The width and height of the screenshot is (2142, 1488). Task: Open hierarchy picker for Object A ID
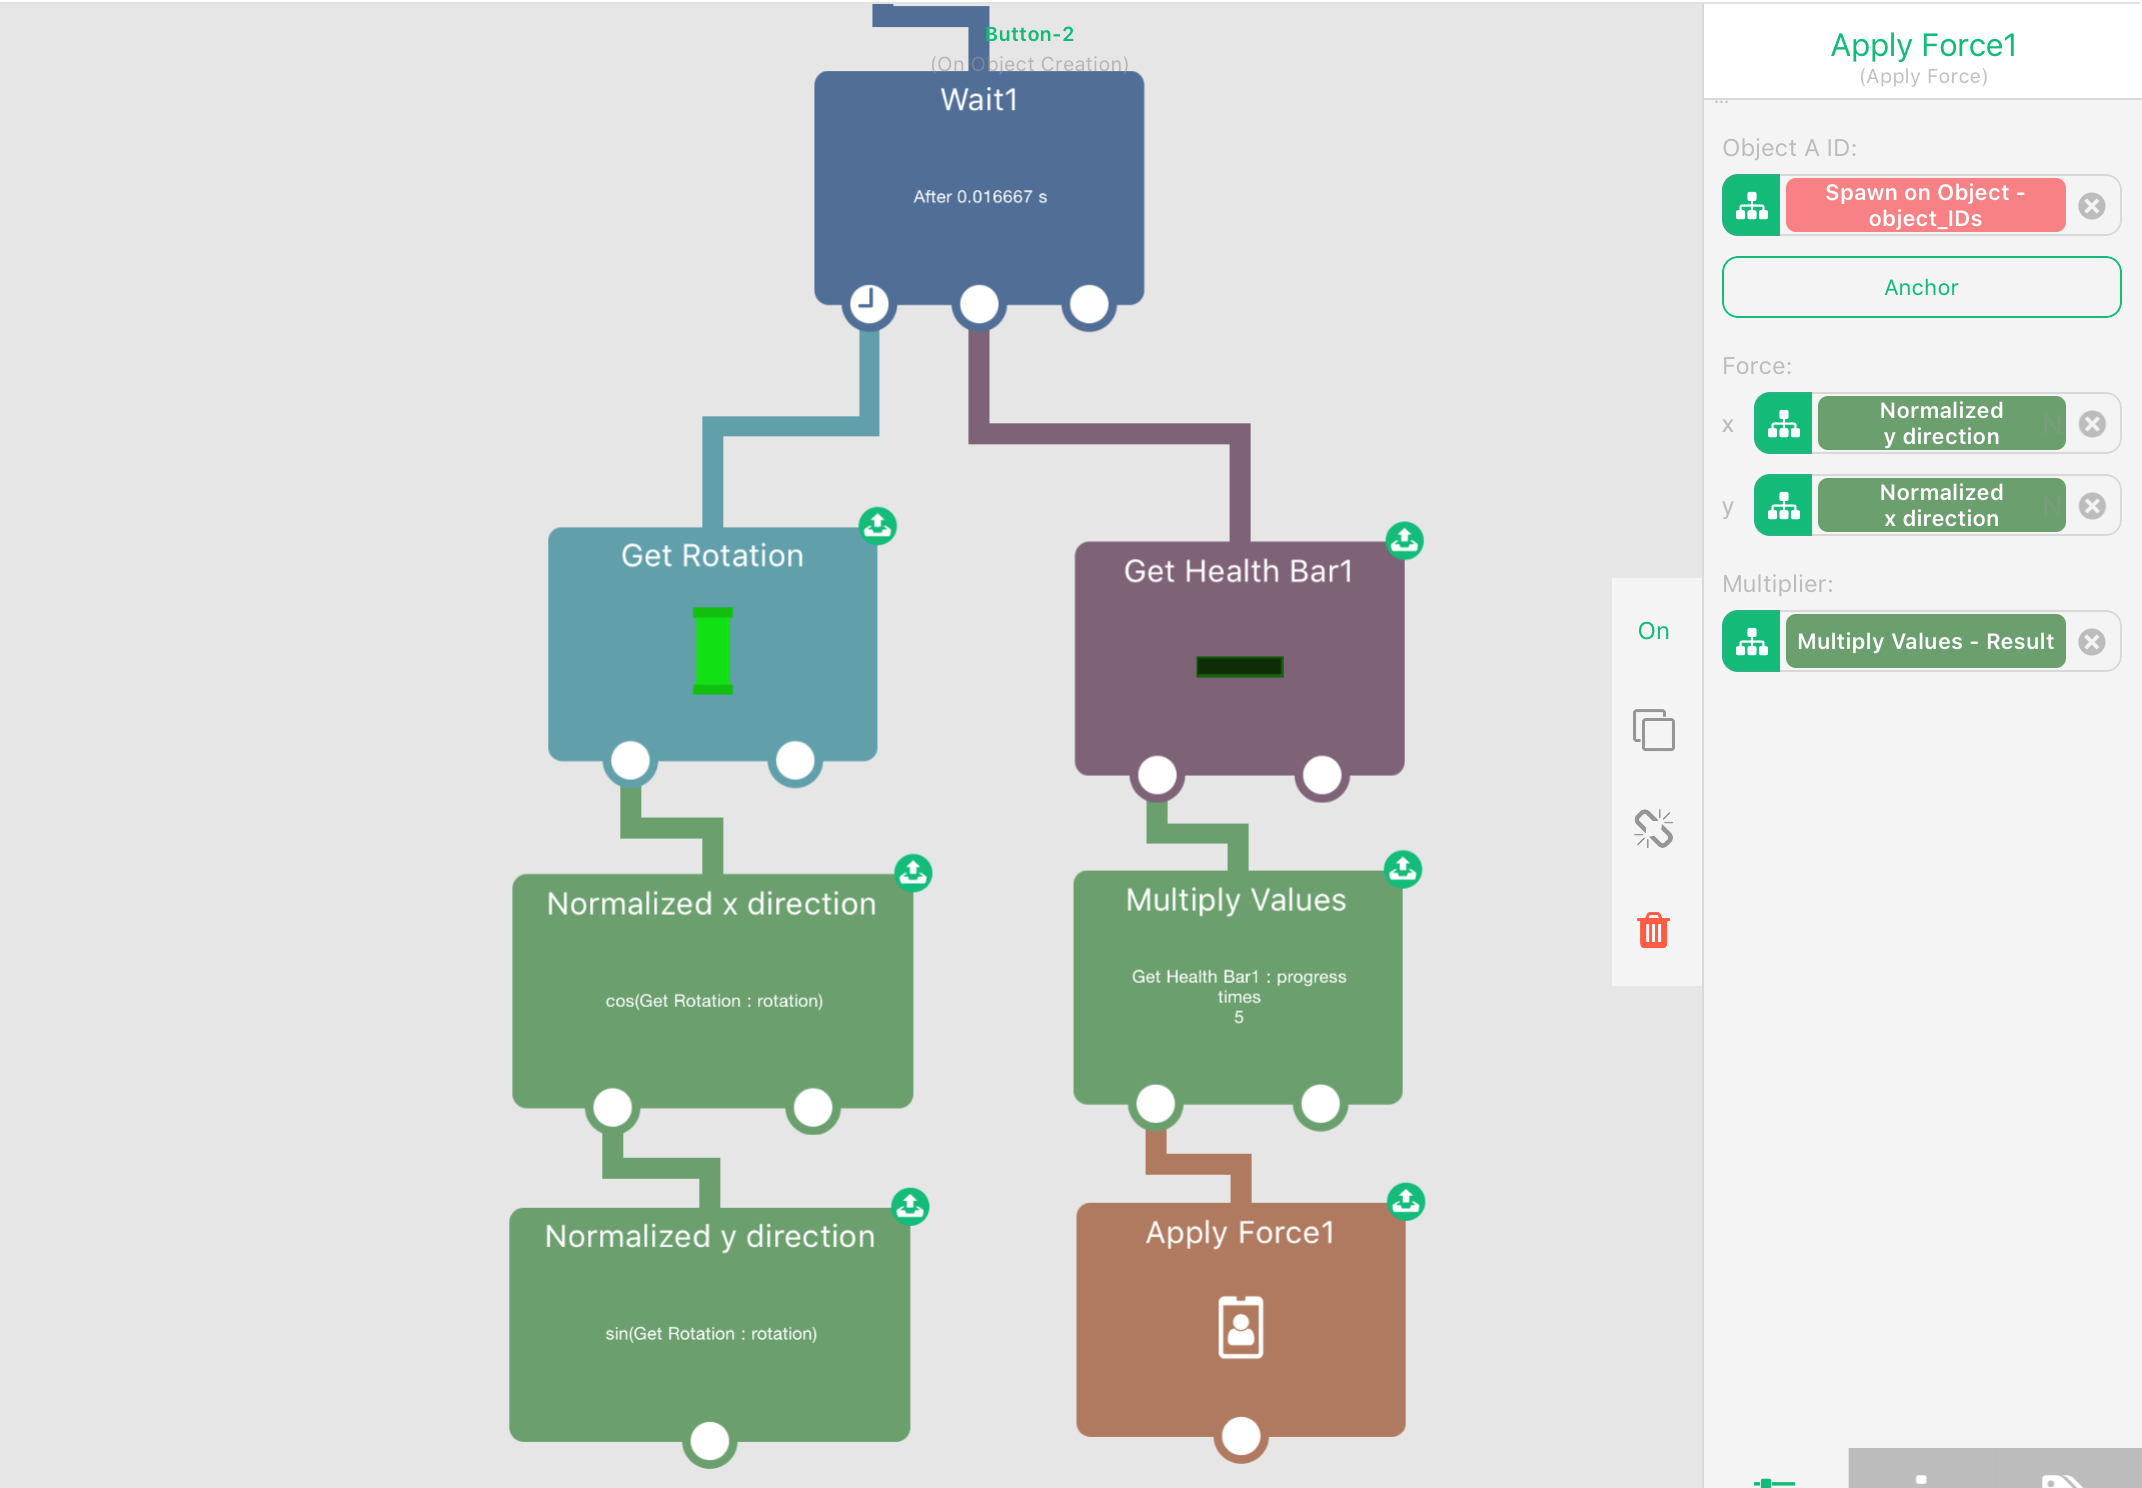pyautogui.click(x=1751, y=206)
